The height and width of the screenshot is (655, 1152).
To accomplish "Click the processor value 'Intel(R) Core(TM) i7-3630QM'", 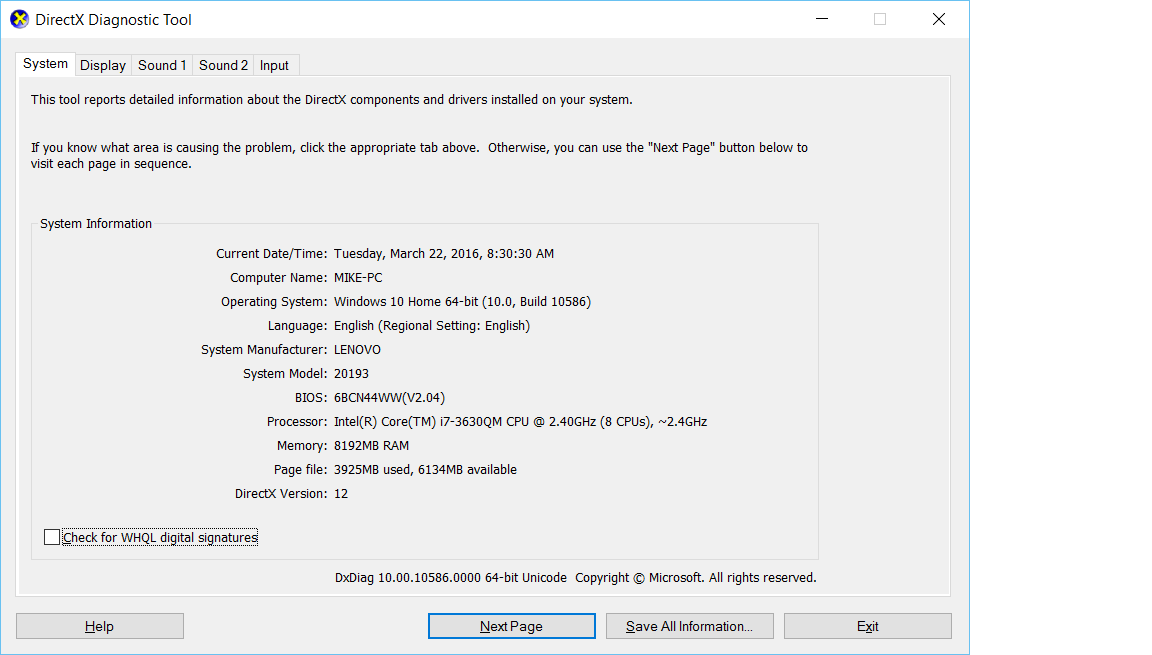I will pyautogui.click(x=419, y=422).
